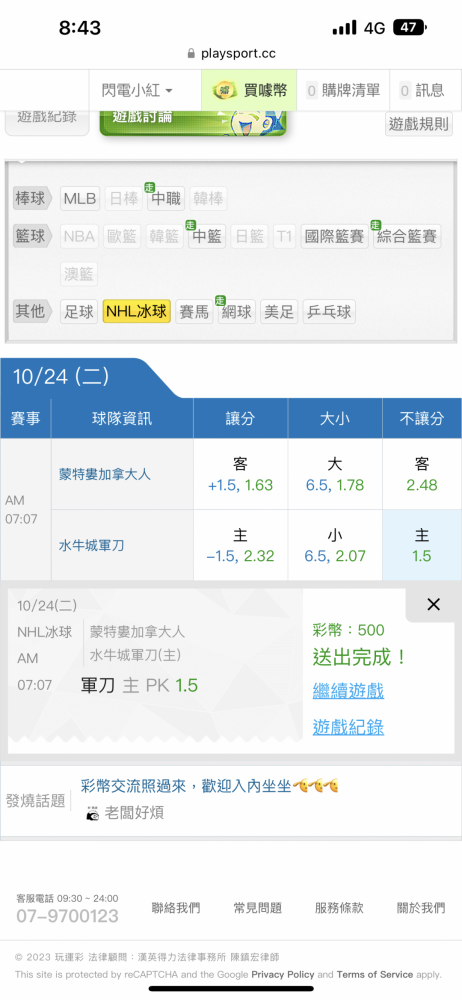Tap the author icon beside 老闆好煩

tap(93, 814)
